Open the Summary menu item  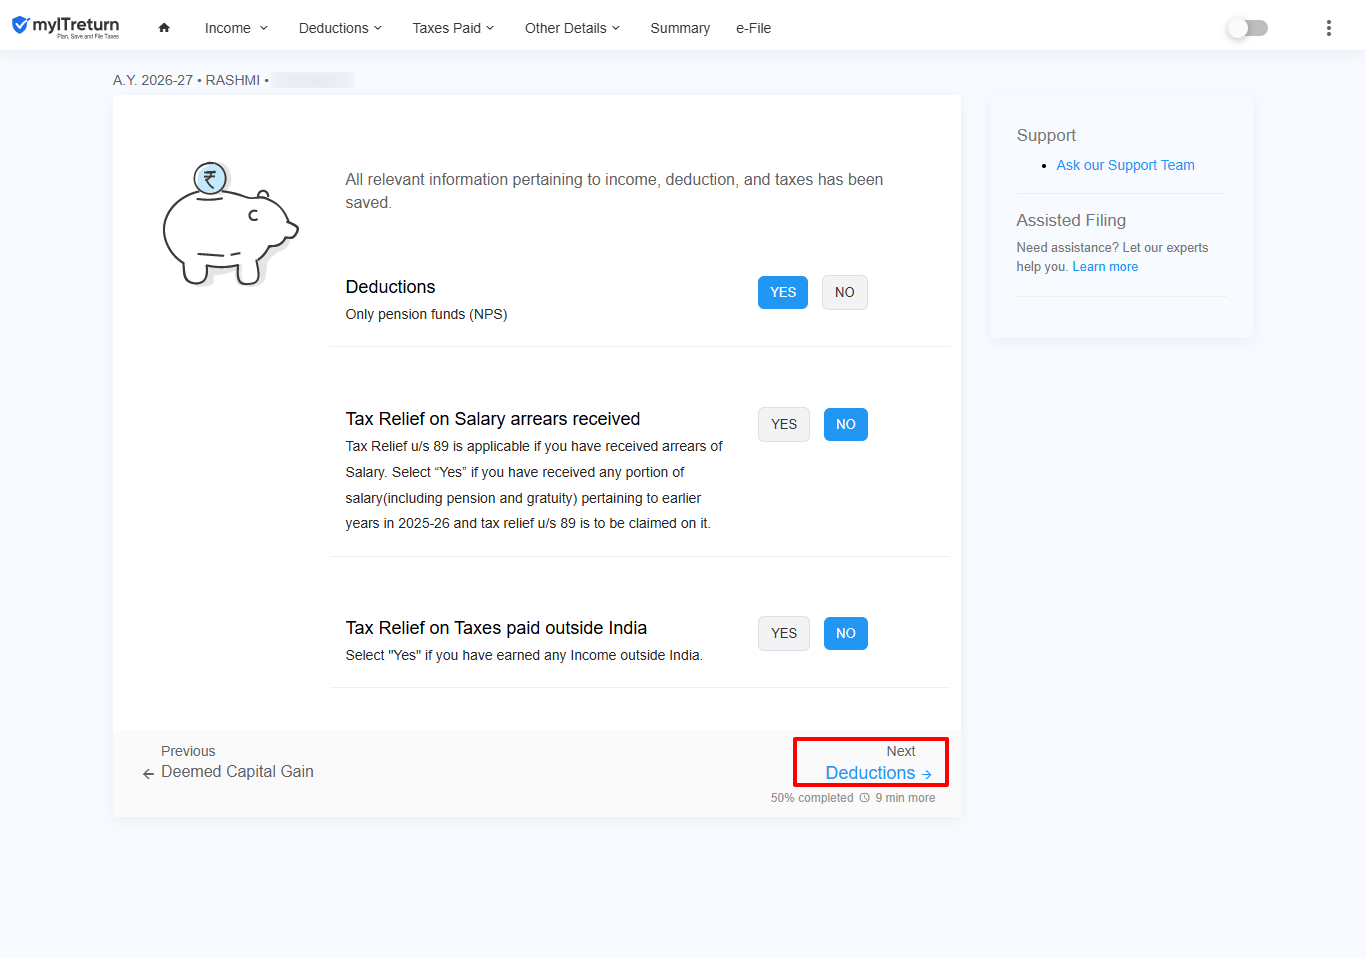click(x=680, y=28)
